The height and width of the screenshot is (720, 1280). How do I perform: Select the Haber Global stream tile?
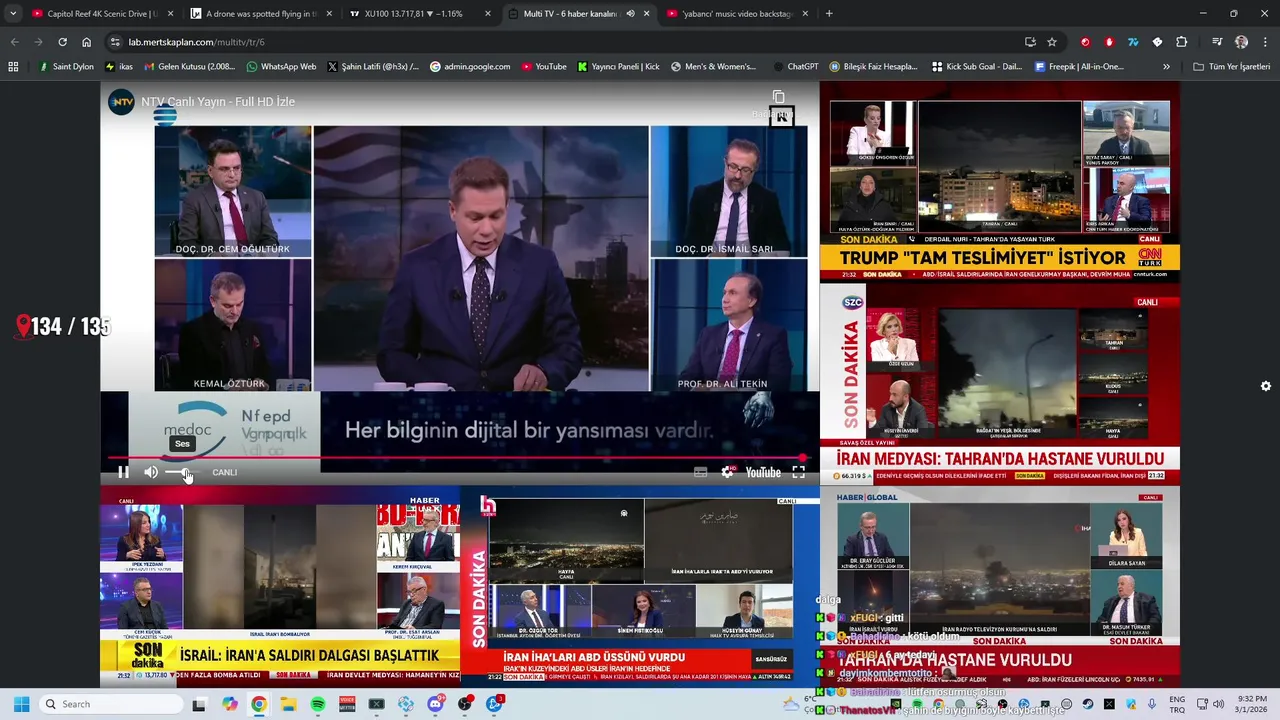[x=1000, y=587]
